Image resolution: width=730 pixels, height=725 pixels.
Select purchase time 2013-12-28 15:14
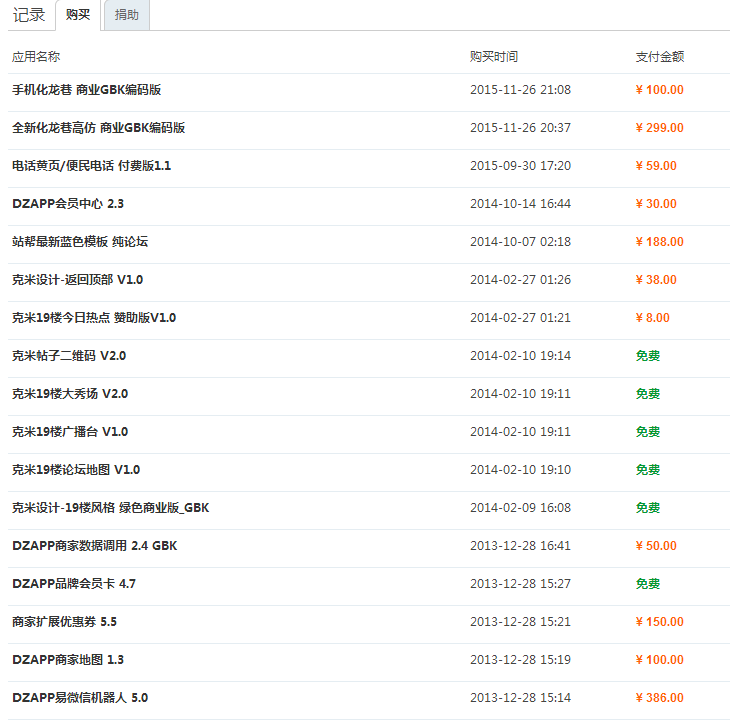pos(520,698)
